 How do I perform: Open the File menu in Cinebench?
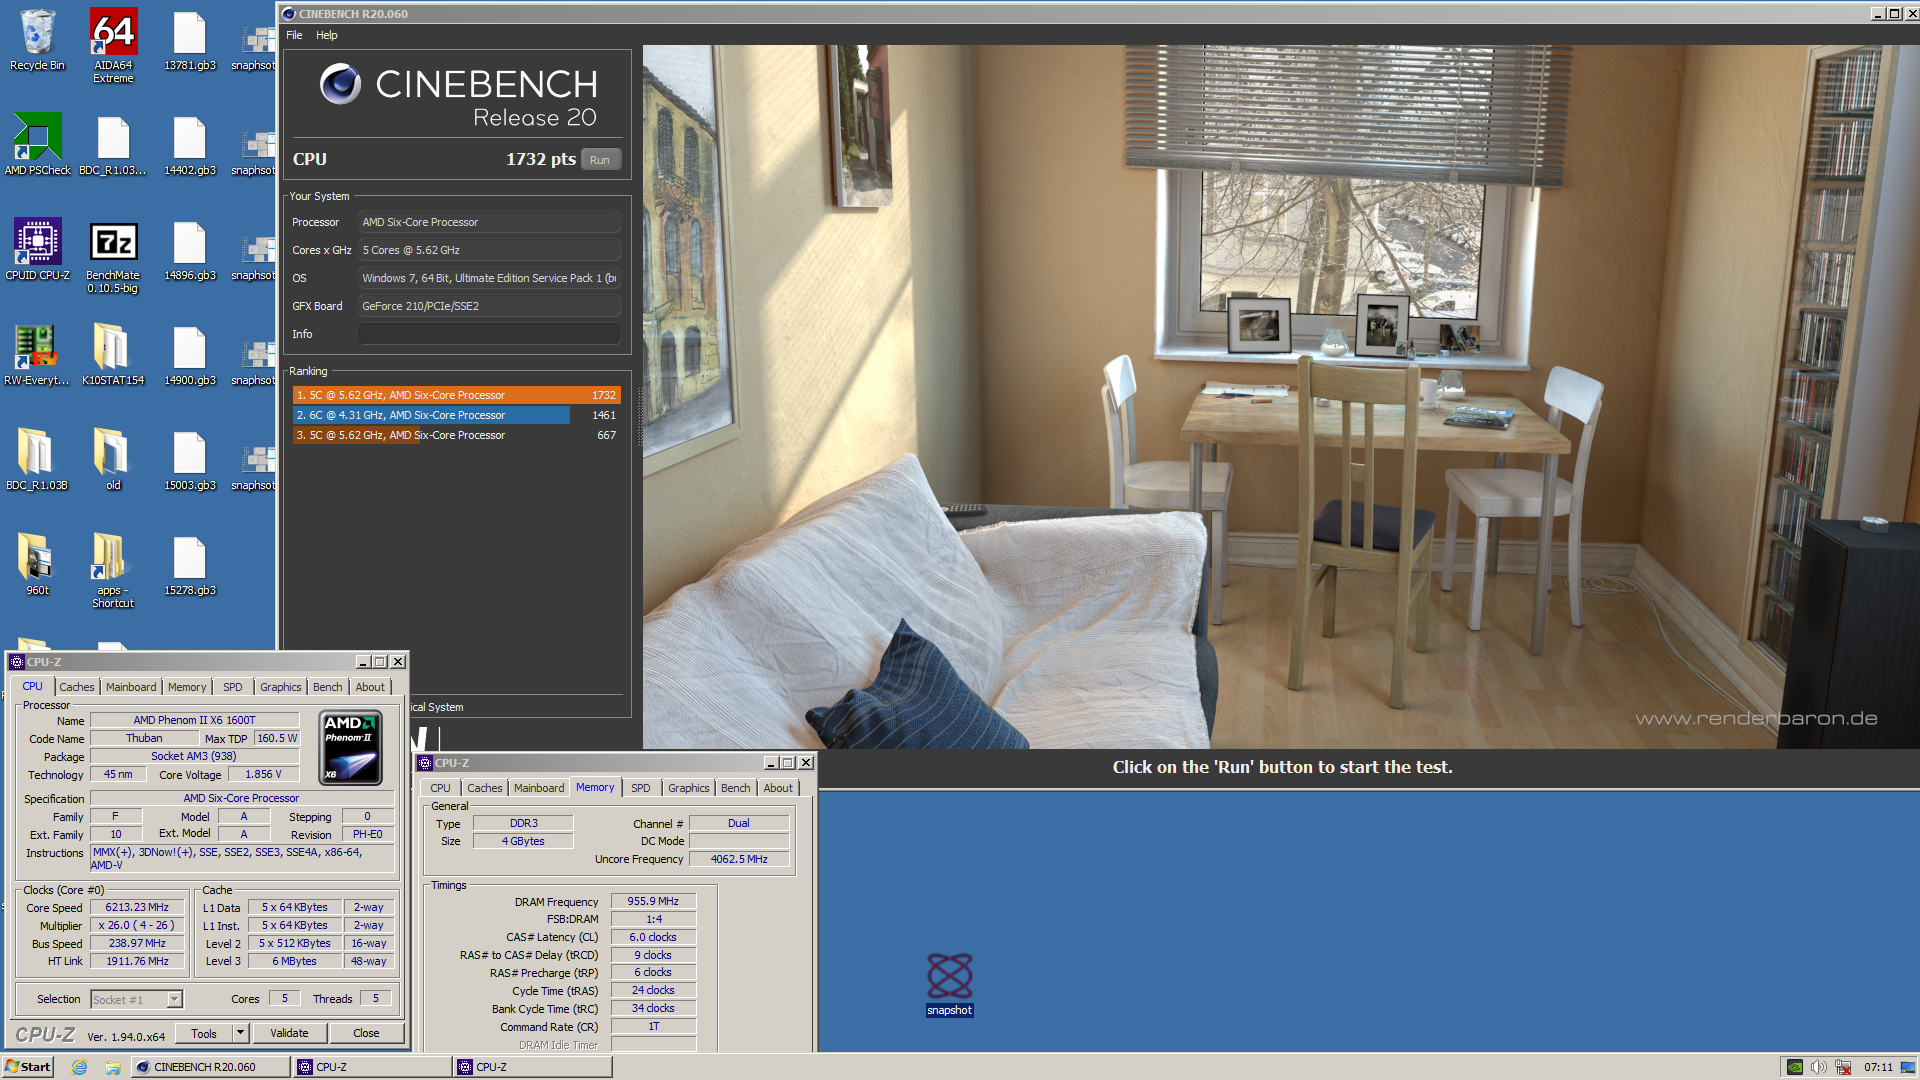294,35
